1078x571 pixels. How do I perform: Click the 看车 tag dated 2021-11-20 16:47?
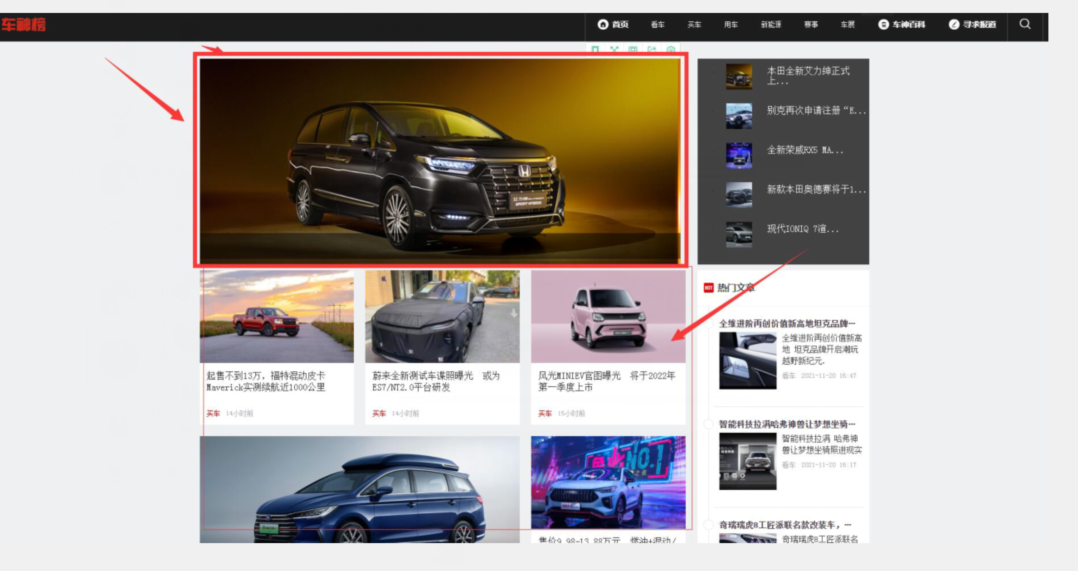789,376
